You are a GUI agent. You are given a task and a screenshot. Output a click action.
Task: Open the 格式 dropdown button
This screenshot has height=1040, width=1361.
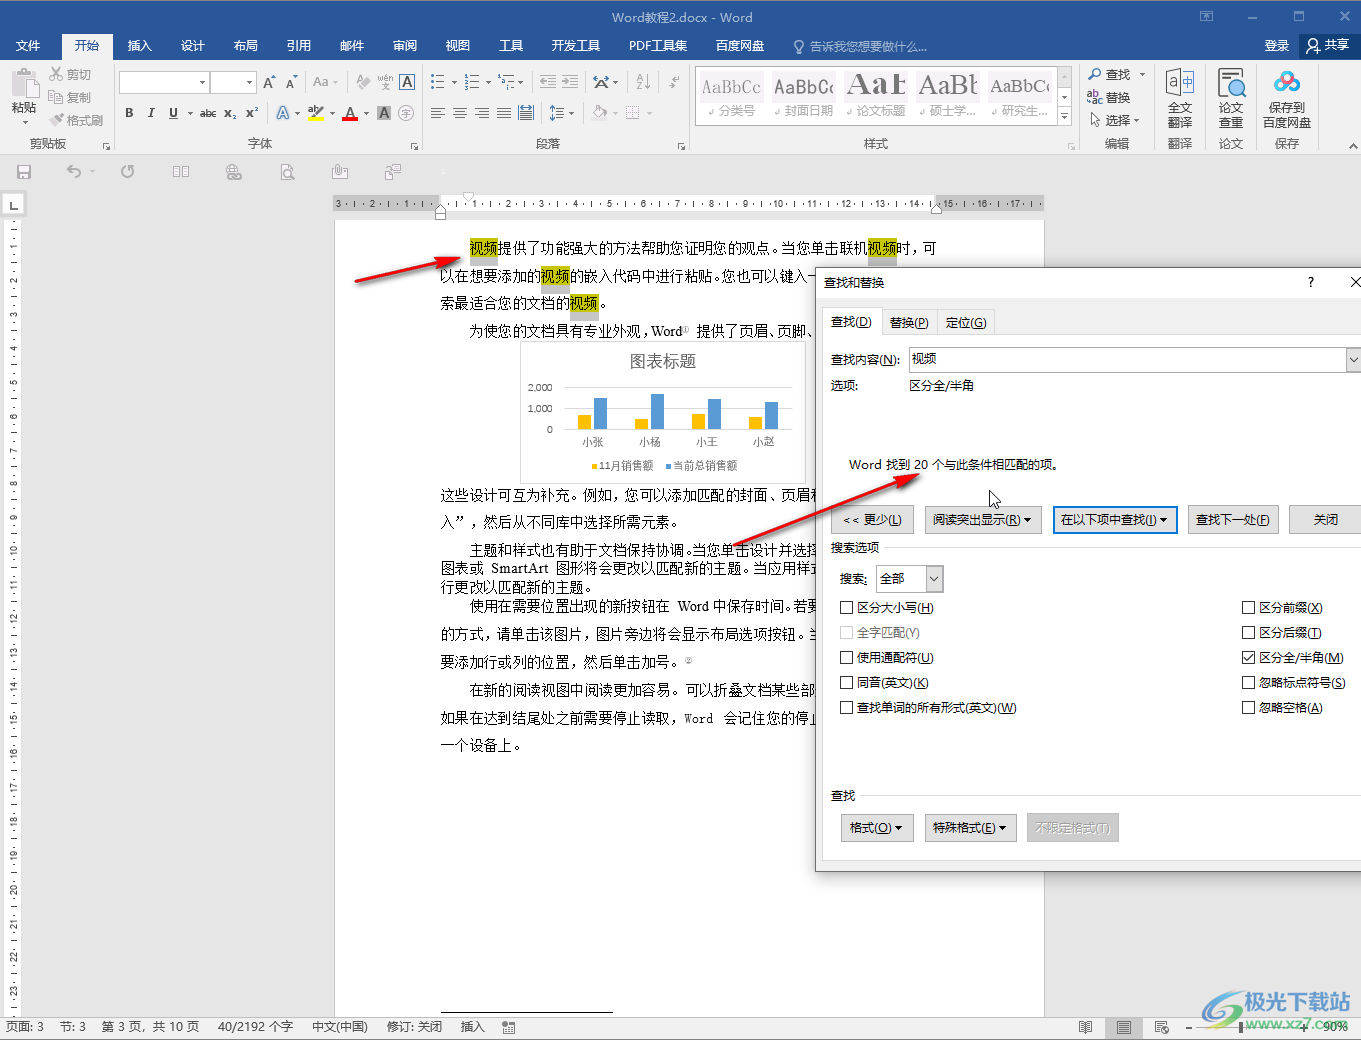tap(877, 828)
